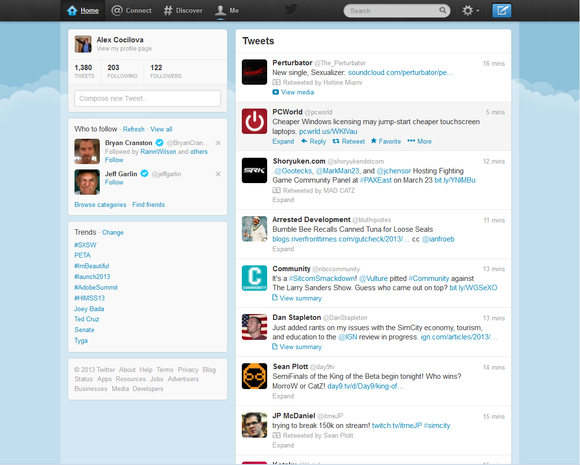Click the Twitter bird logo
Viewport: 580px width, 465px height.
pyautogui.click(x=291, y=9)
